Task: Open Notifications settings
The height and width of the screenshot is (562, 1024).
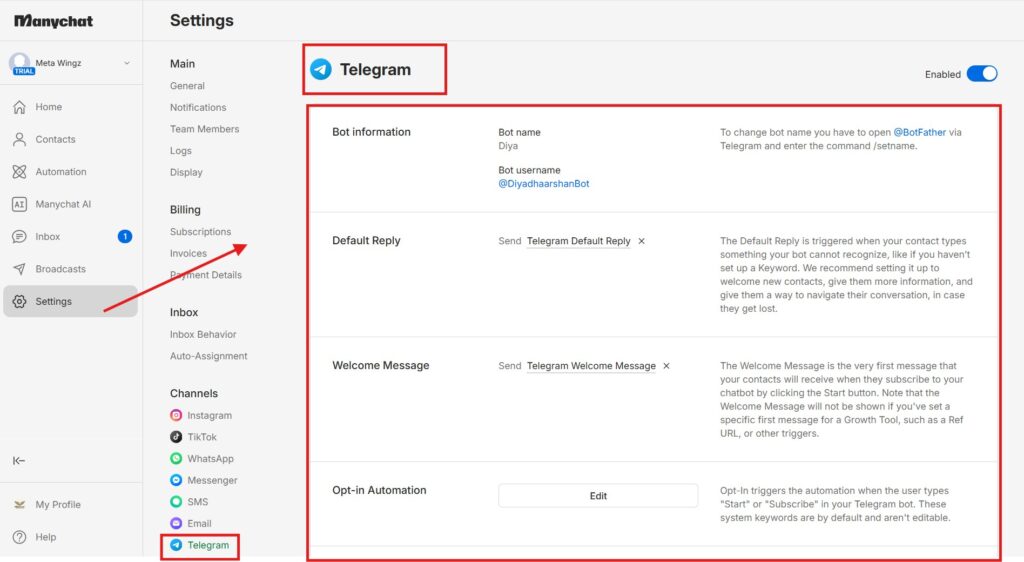Action: click(198, 107)
